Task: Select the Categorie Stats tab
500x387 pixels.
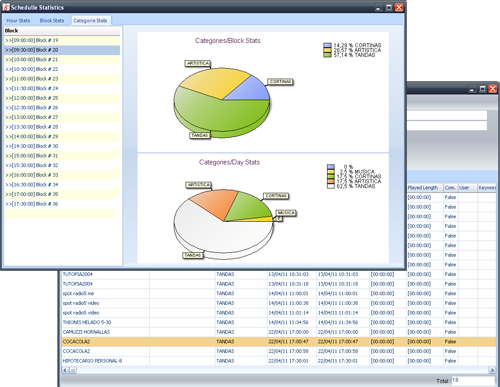Action: coord(90,21)
